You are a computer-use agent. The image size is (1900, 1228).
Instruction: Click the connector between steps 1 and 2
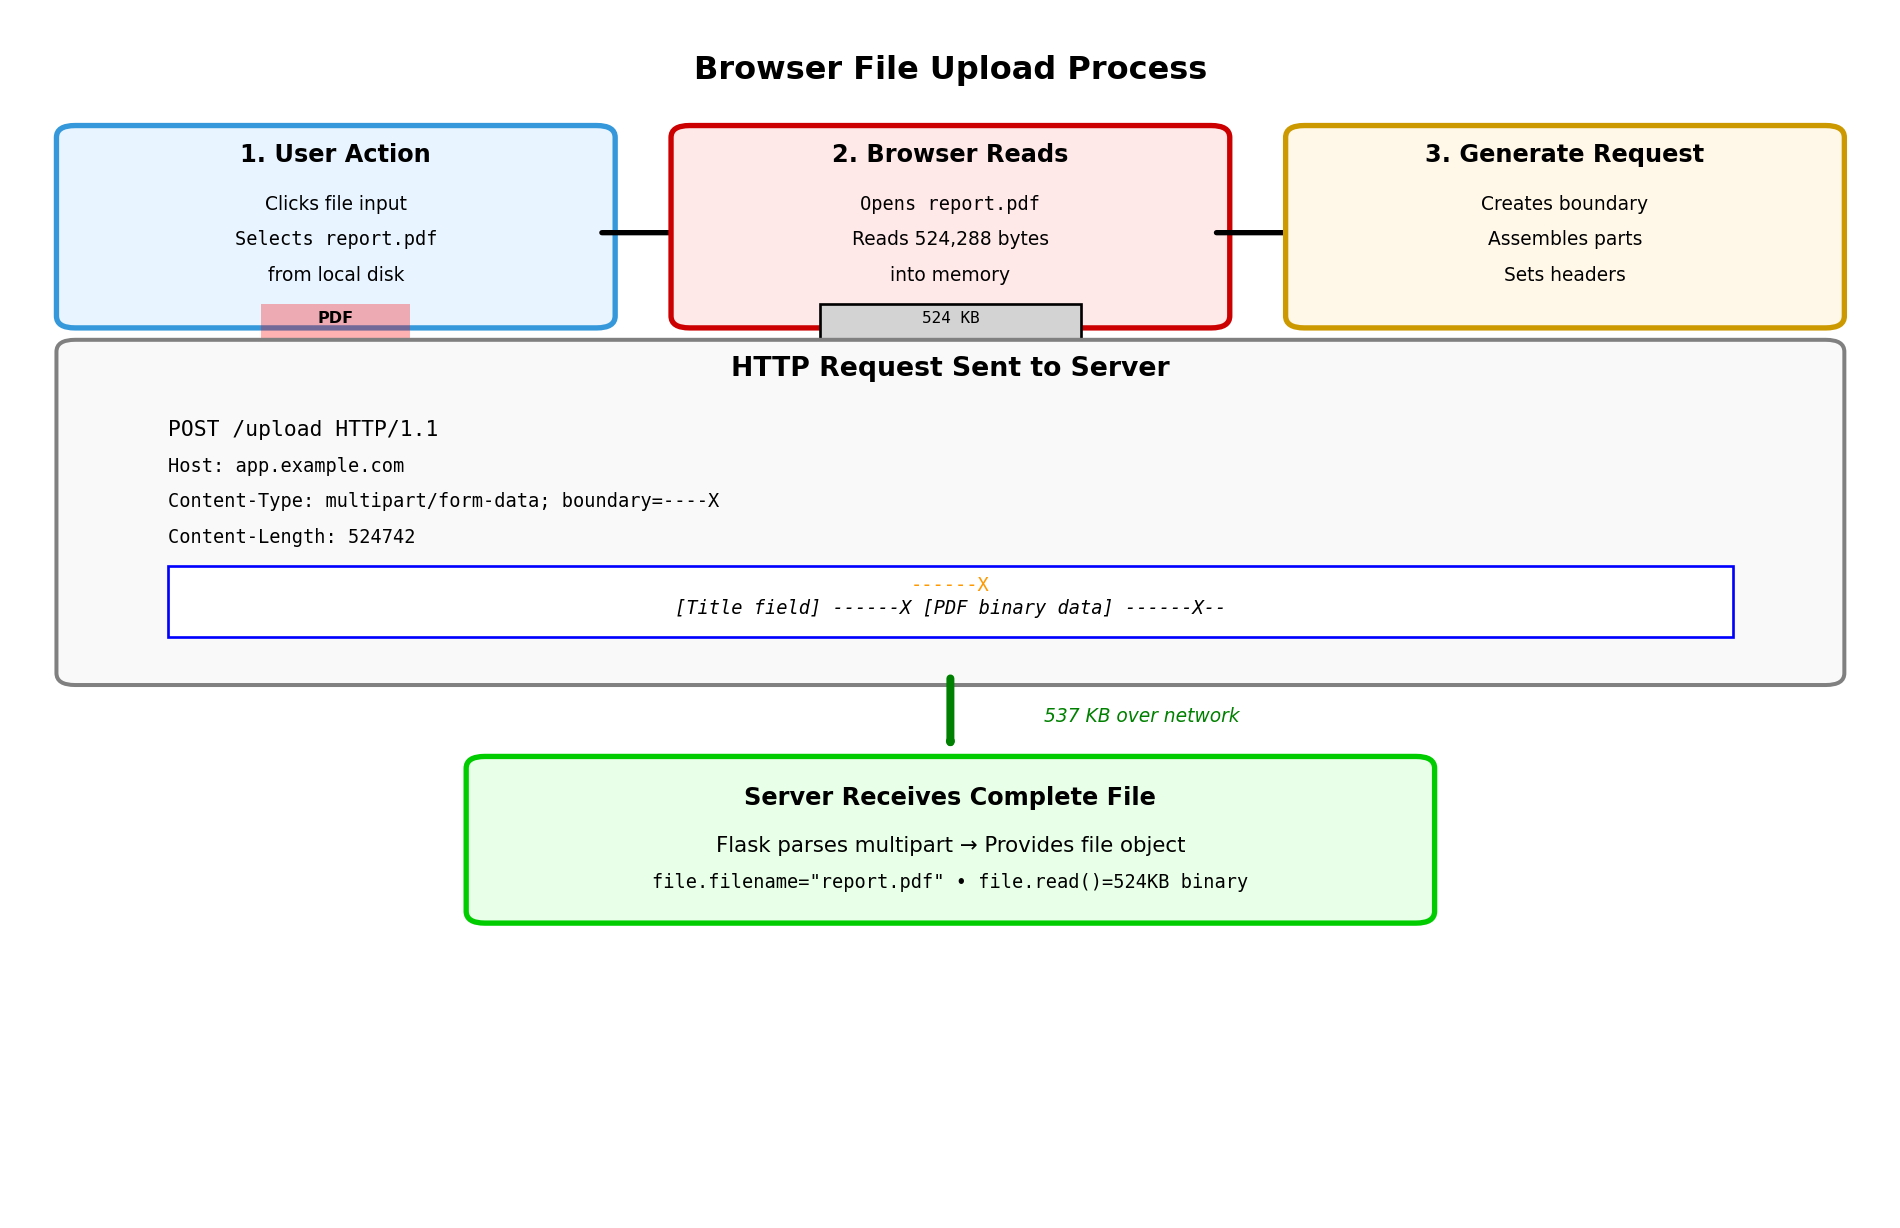coord(636,233)
